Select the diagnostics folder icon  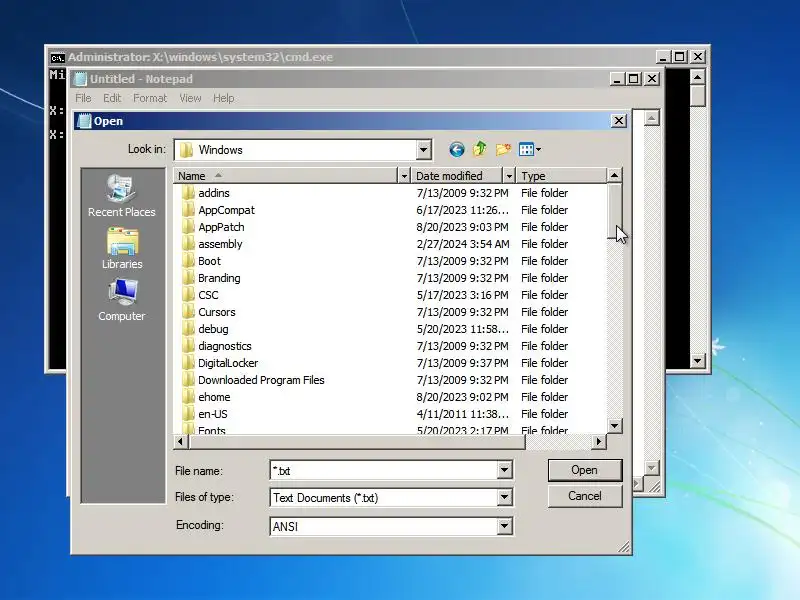[189, 346]
